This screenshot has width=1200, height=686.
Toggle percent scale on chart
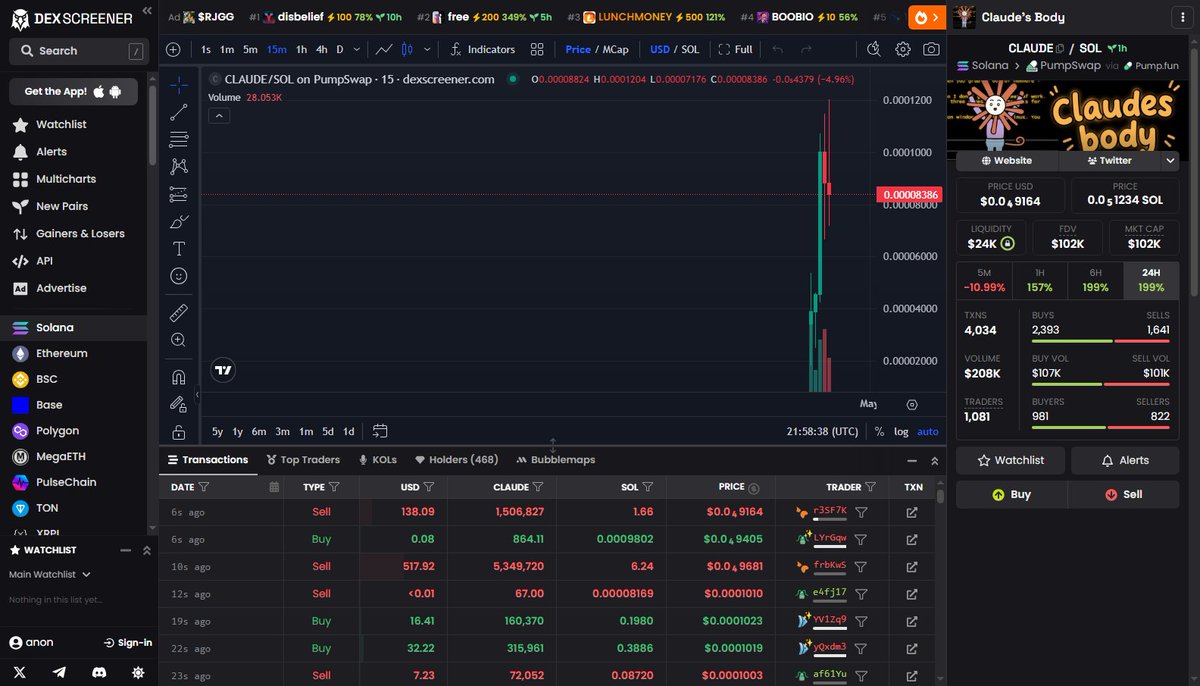(879, 431)
